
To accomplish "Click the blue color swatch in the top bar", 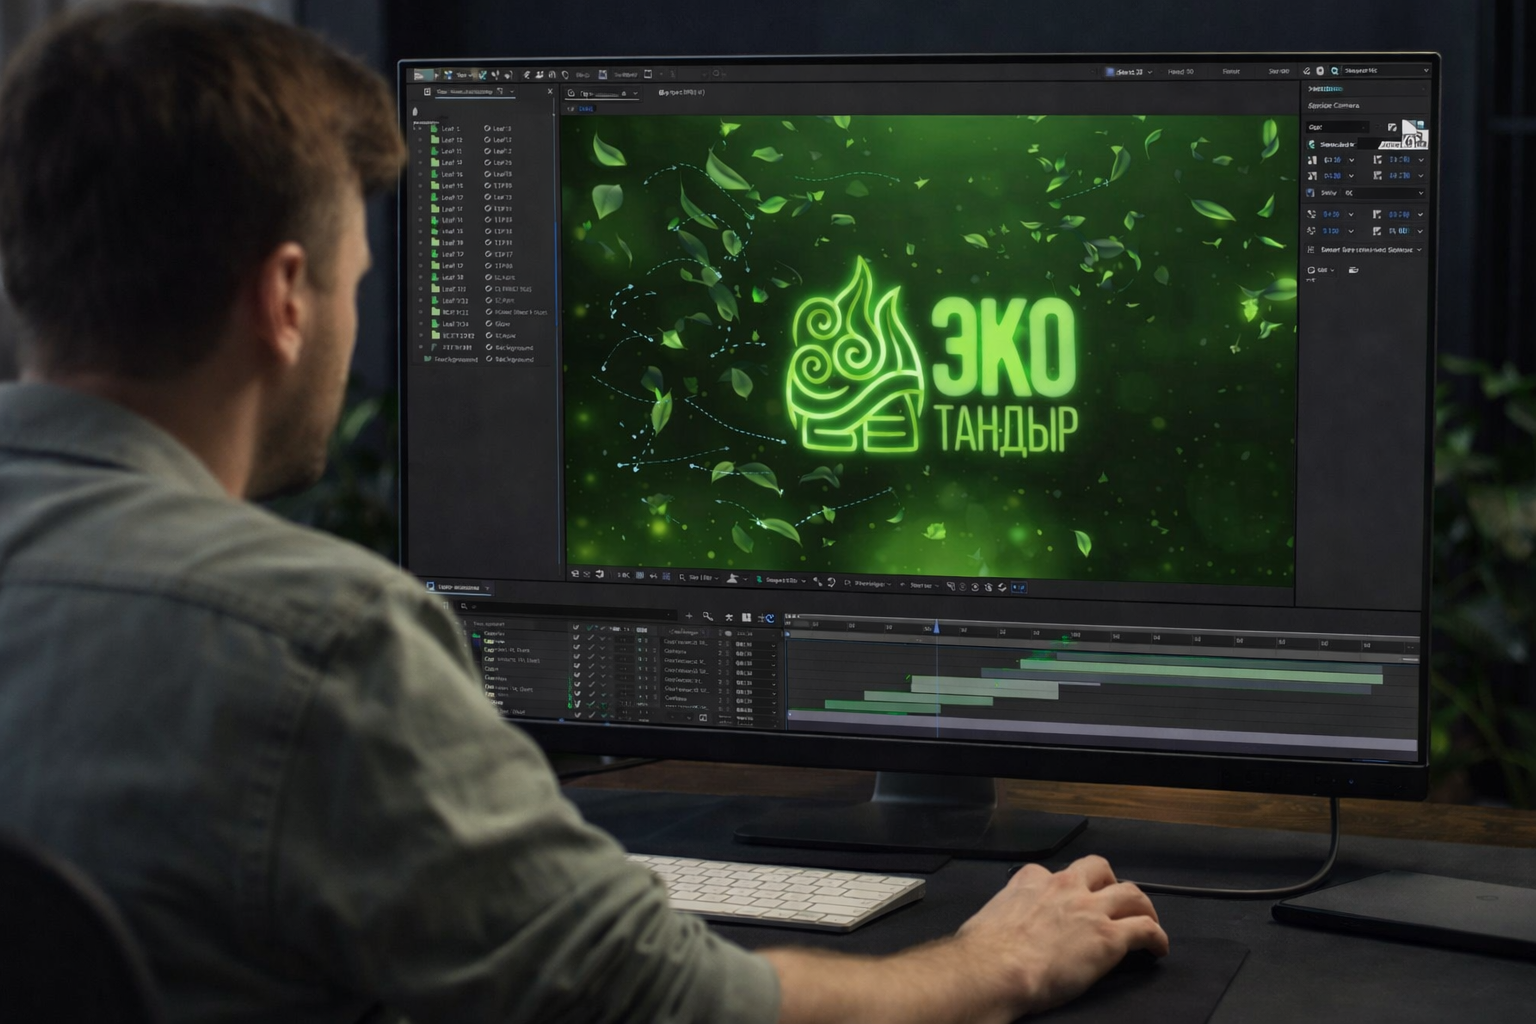I will pyautogui.click(x=1109, y=72).
